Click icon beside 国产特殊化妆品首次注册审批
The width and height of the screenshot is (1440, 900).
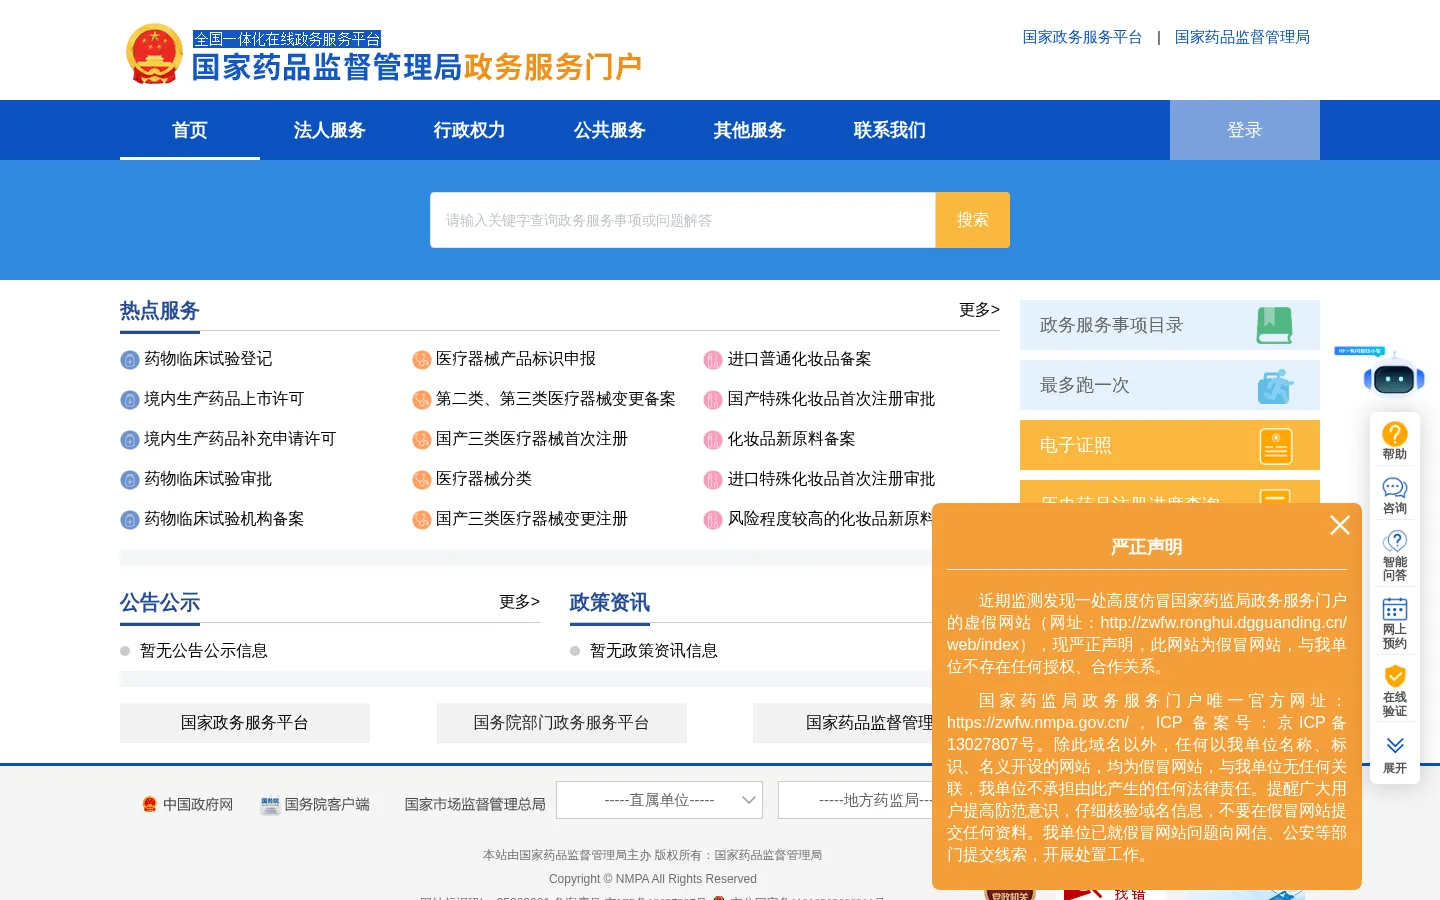[713, 400]
